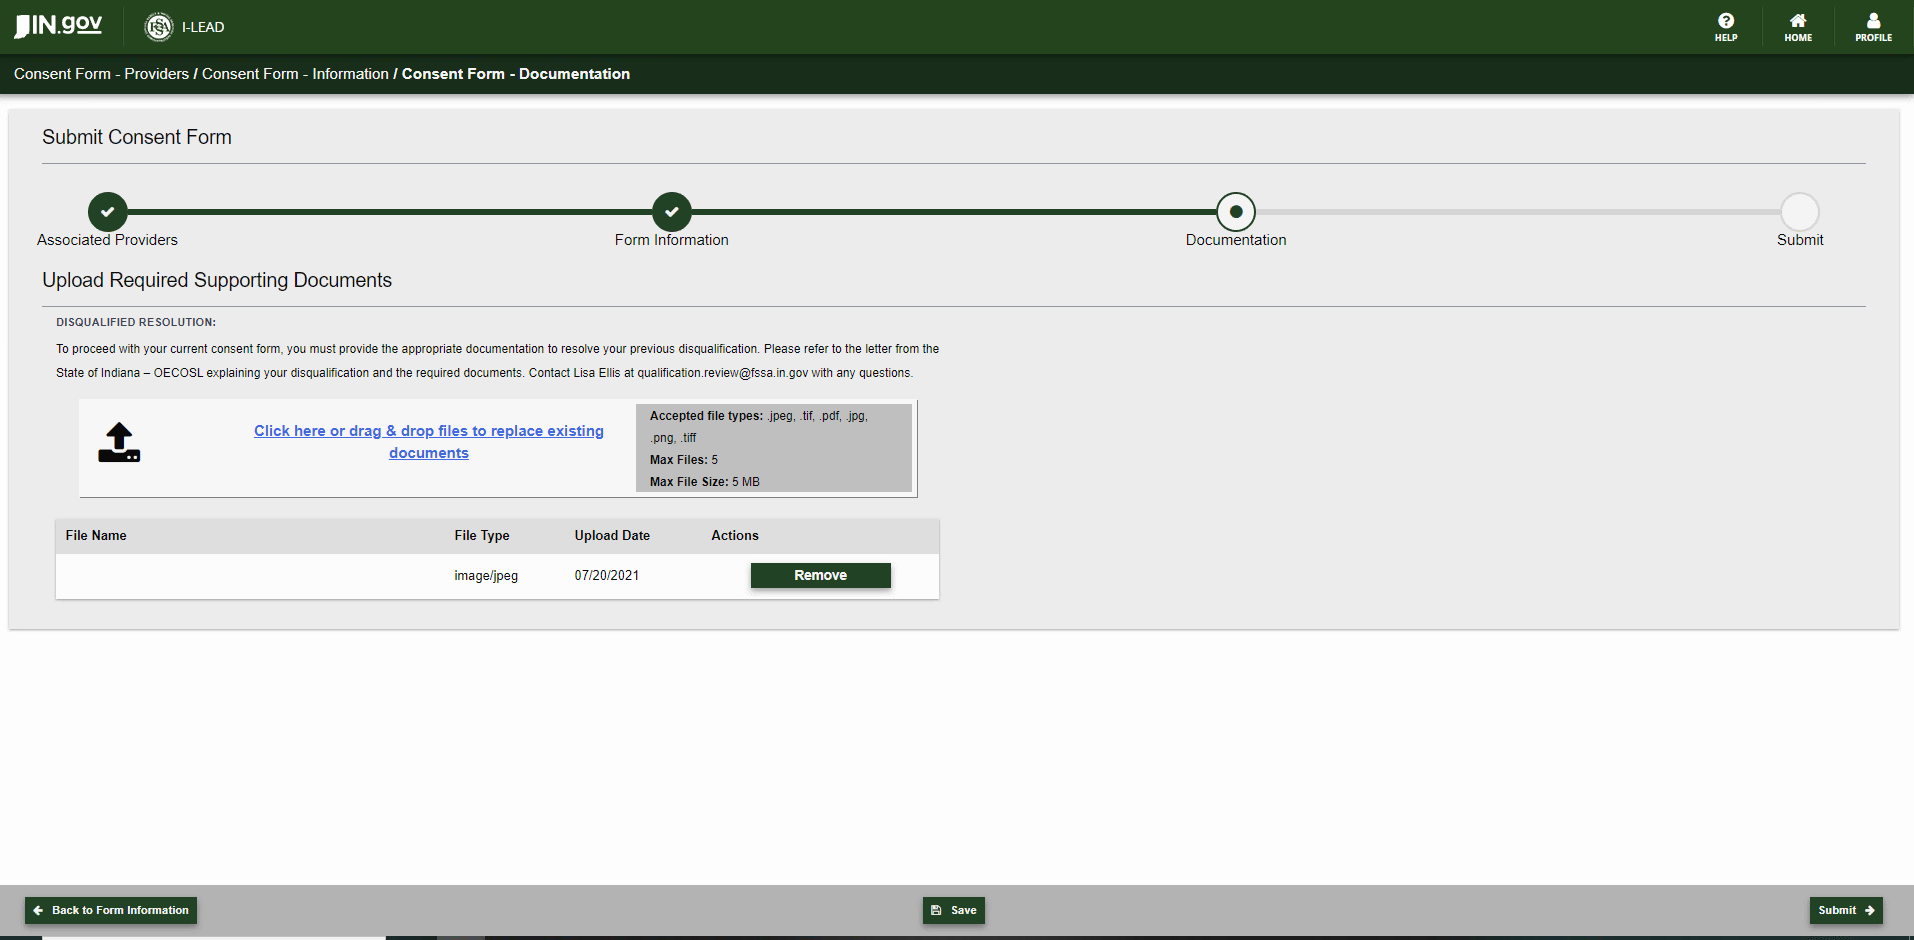The width and height of the screenshot is (1914, 940).
Task: Click the File Name column header
Action: click(x=96, y=536)
